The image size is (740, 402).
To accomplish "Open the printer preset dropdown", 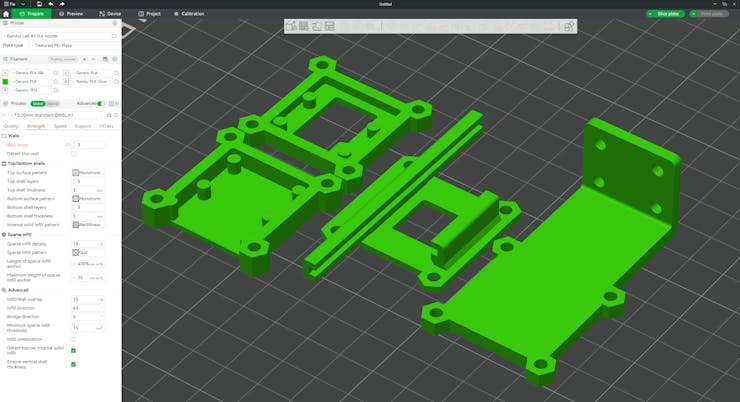I will [x=56, y=36].
